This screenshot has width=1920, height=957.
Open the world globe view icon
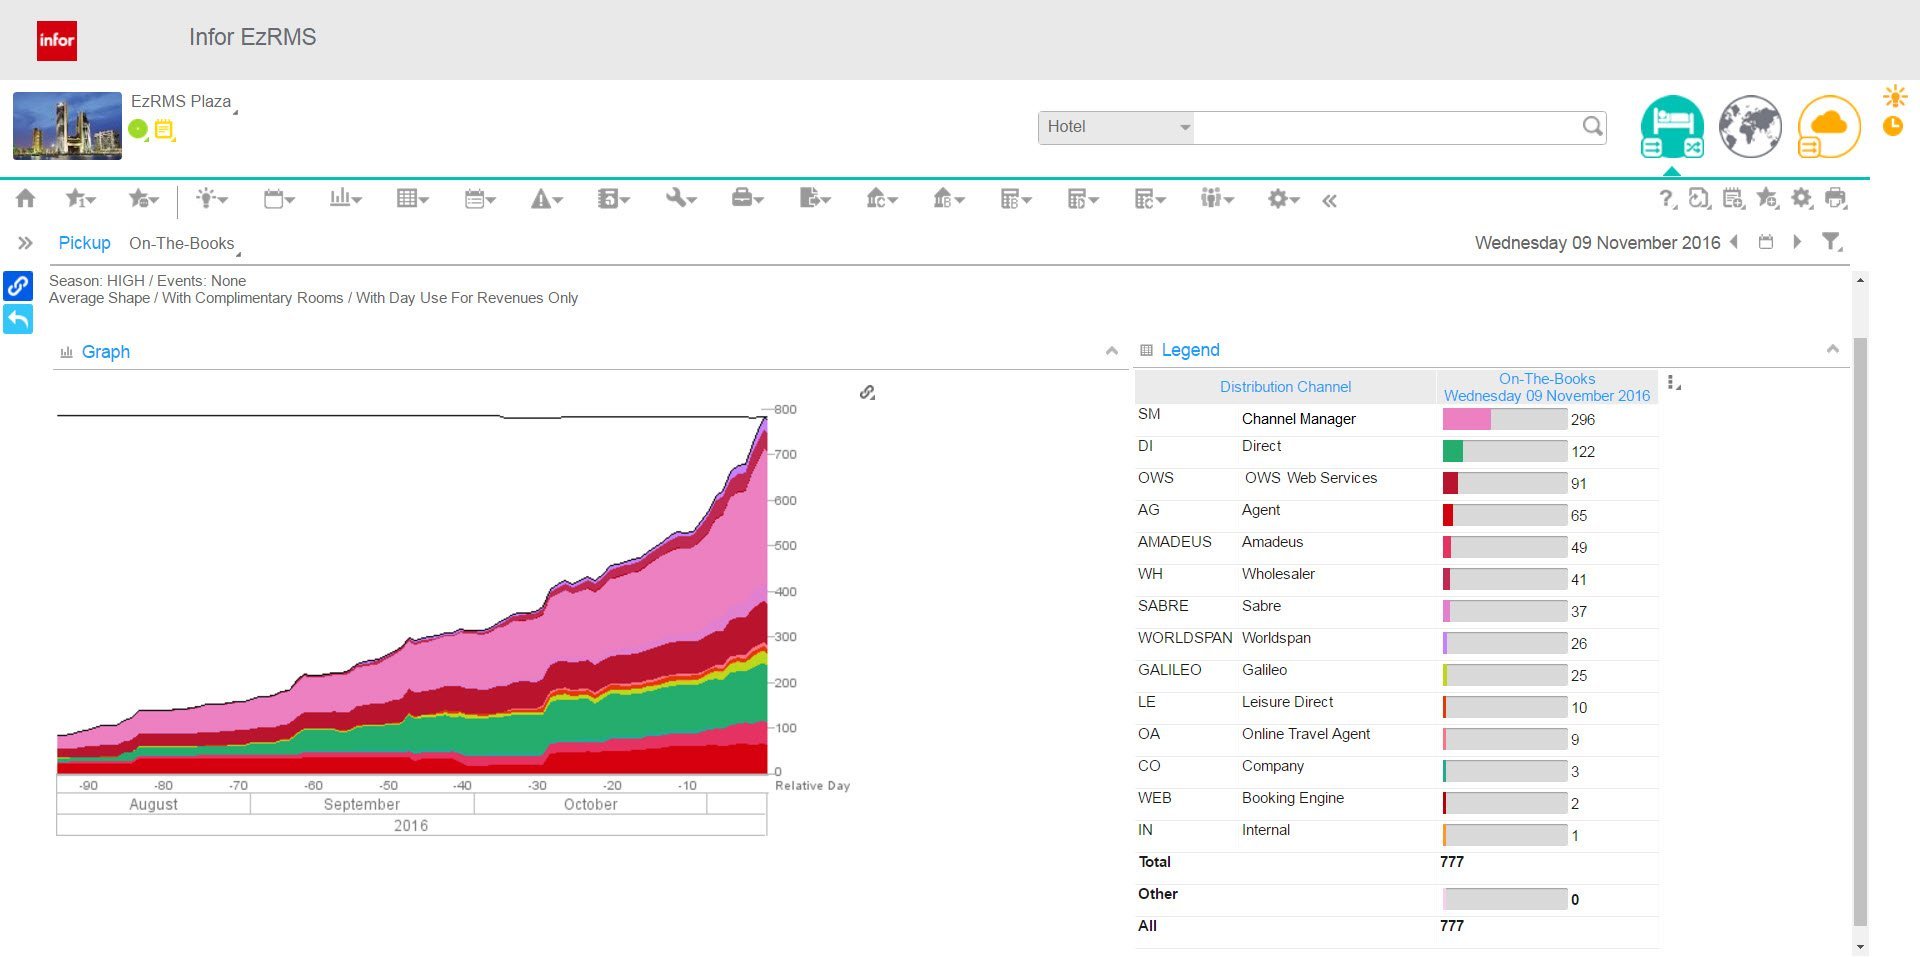click(1750, 127)
